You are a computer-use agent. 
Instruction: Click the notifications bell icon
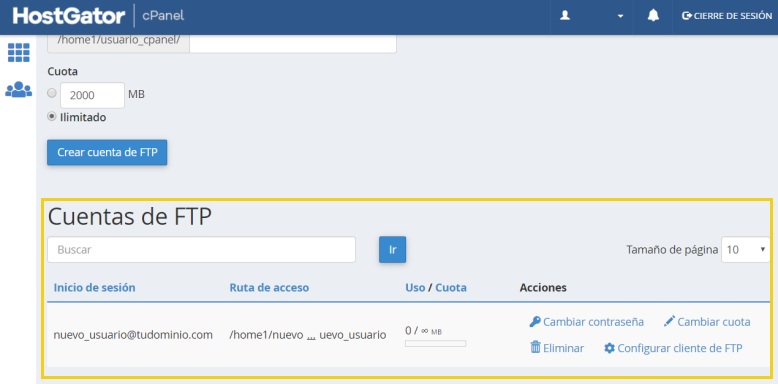653,16
